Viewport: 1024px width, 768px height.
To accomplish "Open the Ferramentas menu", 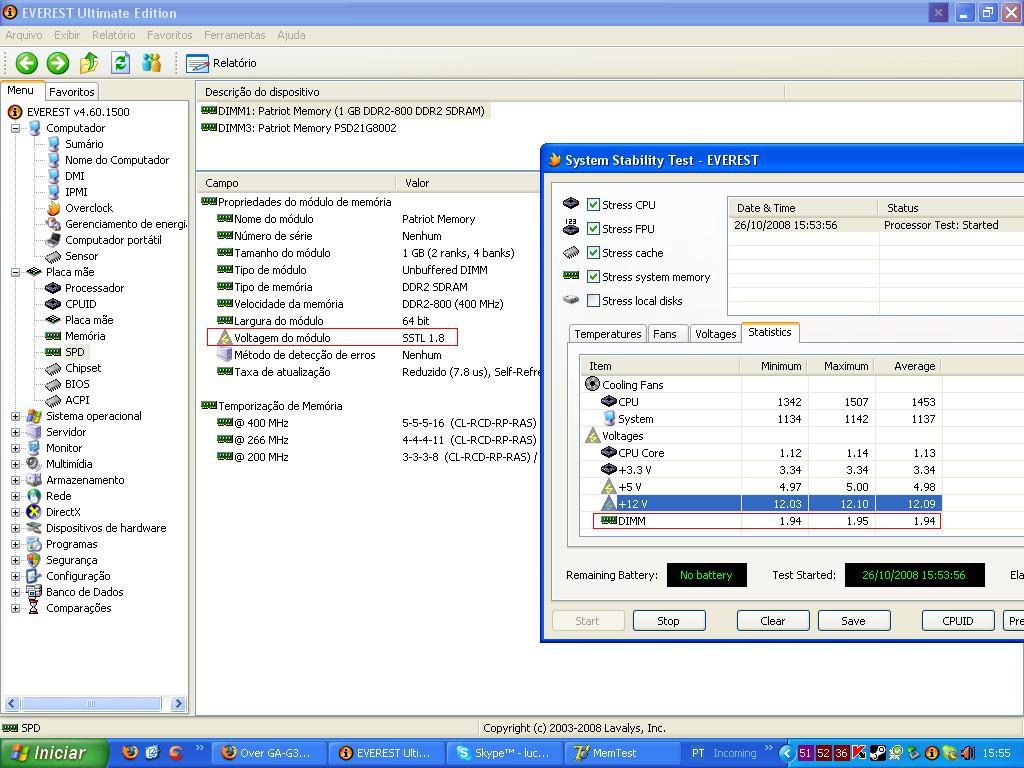I will (234, 35).
